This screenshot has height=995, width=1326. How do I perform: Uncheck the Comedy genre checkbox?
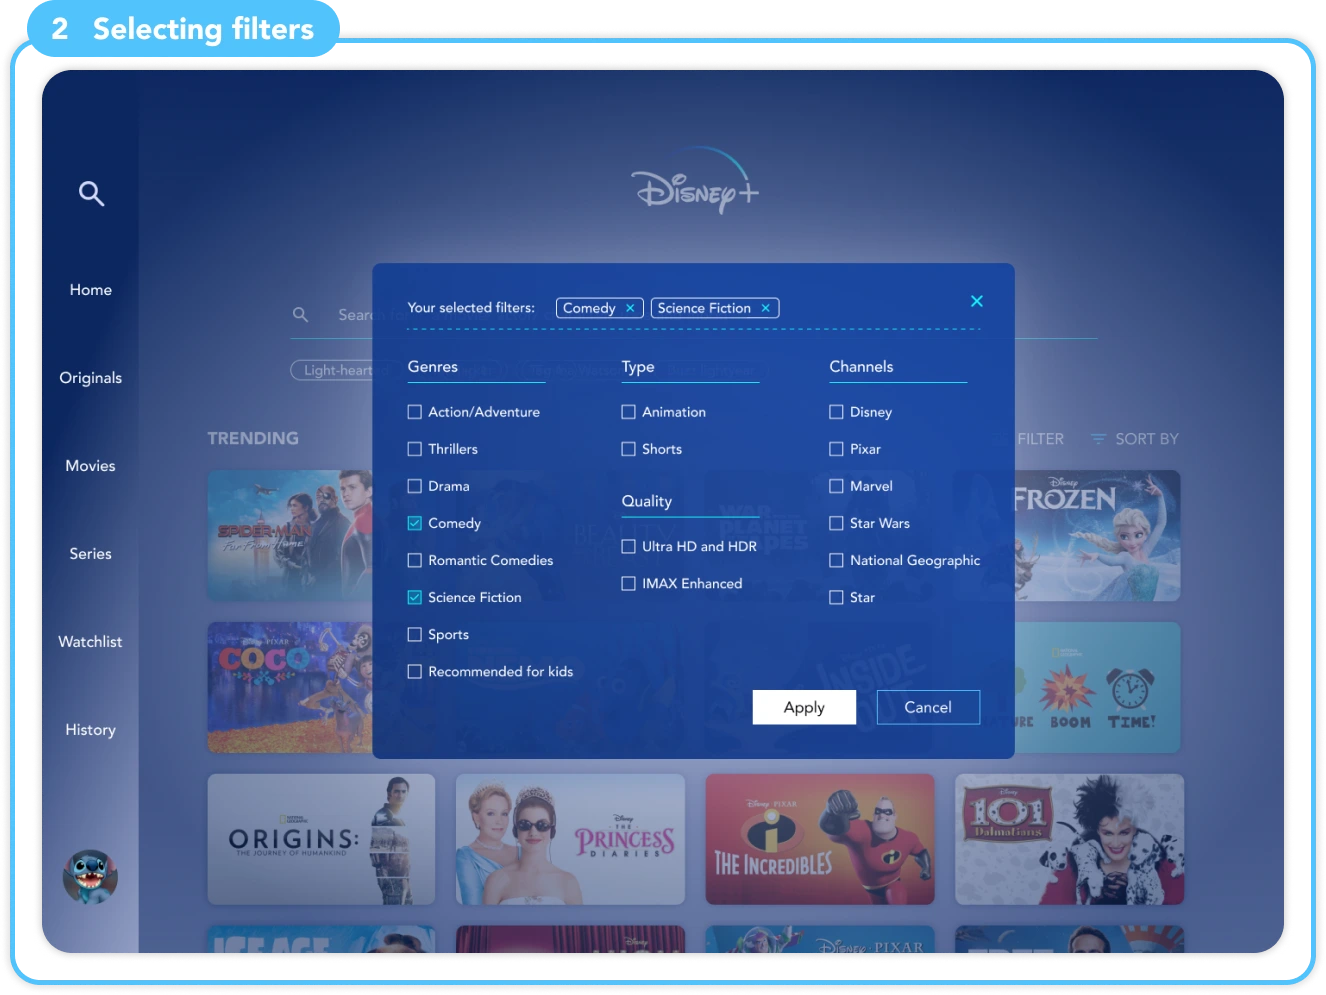point(415,523)
